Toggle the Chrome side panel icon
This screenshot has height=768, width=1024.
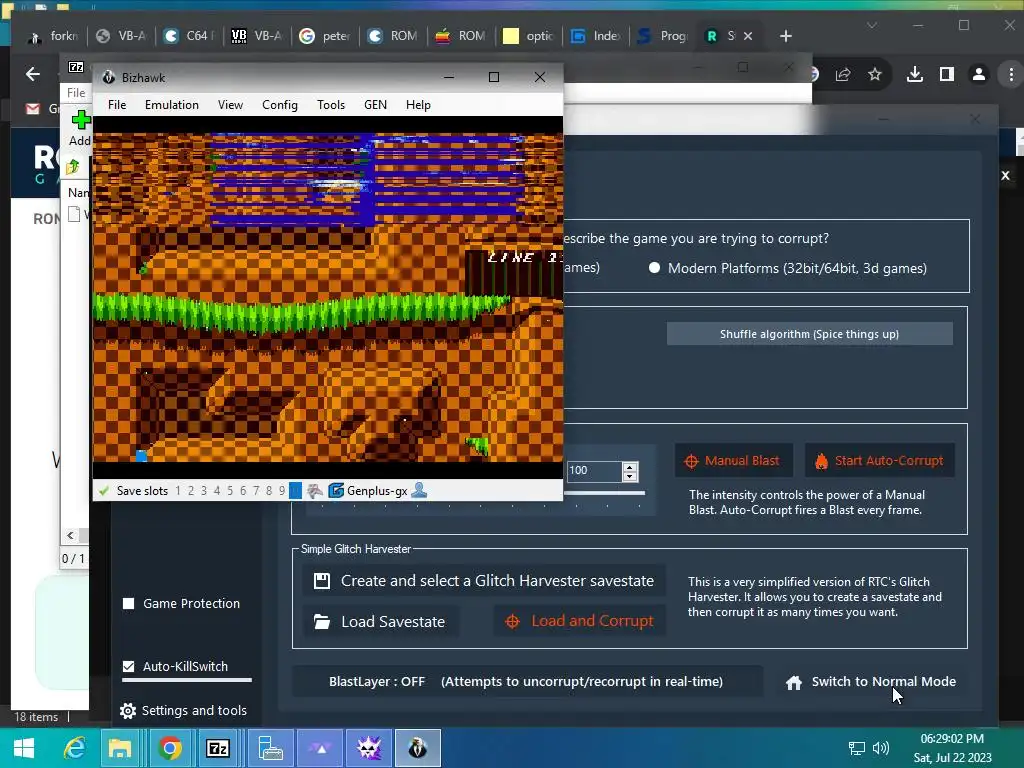point(946,74)
